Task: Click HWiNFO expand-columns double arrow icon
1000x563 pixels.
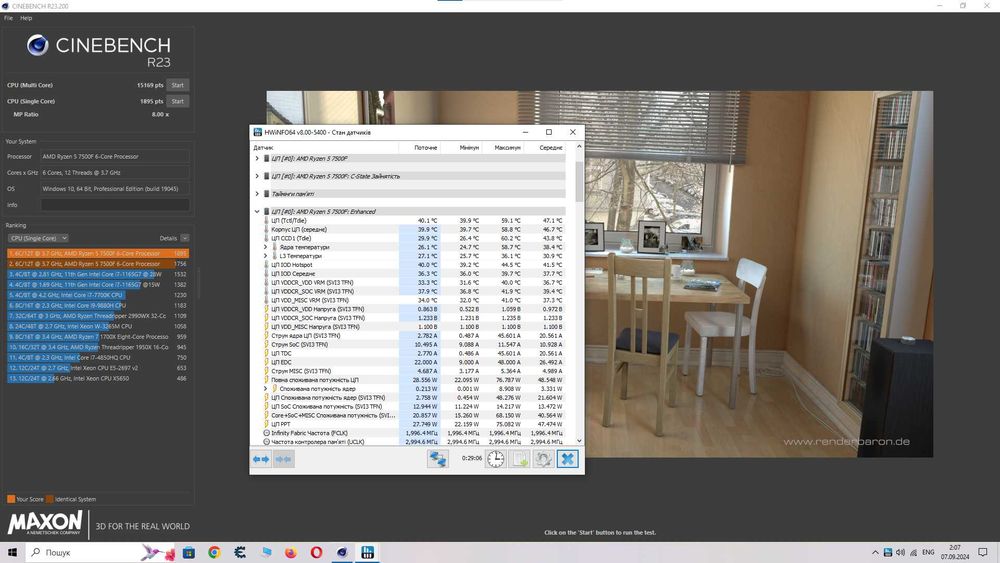Action: click(261, 459)
